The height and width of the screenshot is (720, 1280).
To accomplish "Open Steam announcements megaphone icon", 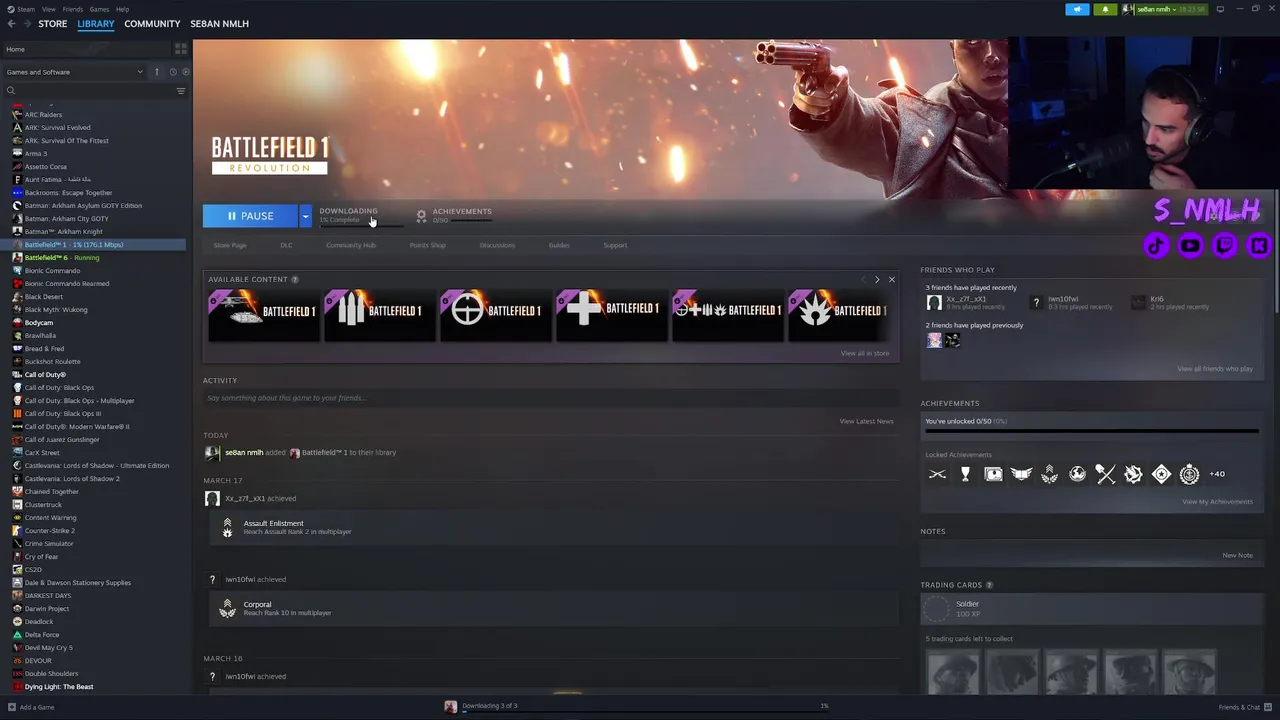I will 1077,9.
